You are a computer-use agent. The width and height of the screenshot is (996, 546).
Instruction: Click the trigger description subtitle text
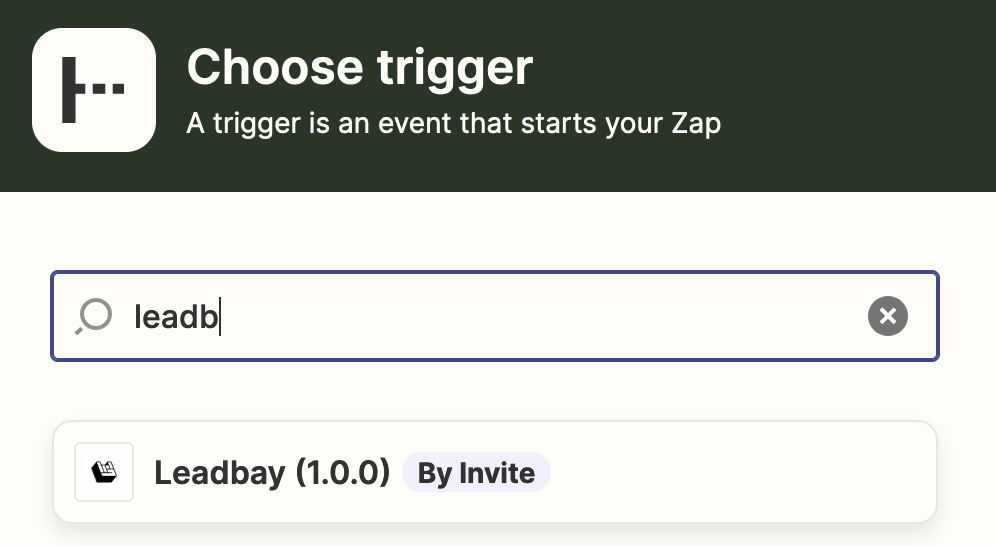[453, 124]
